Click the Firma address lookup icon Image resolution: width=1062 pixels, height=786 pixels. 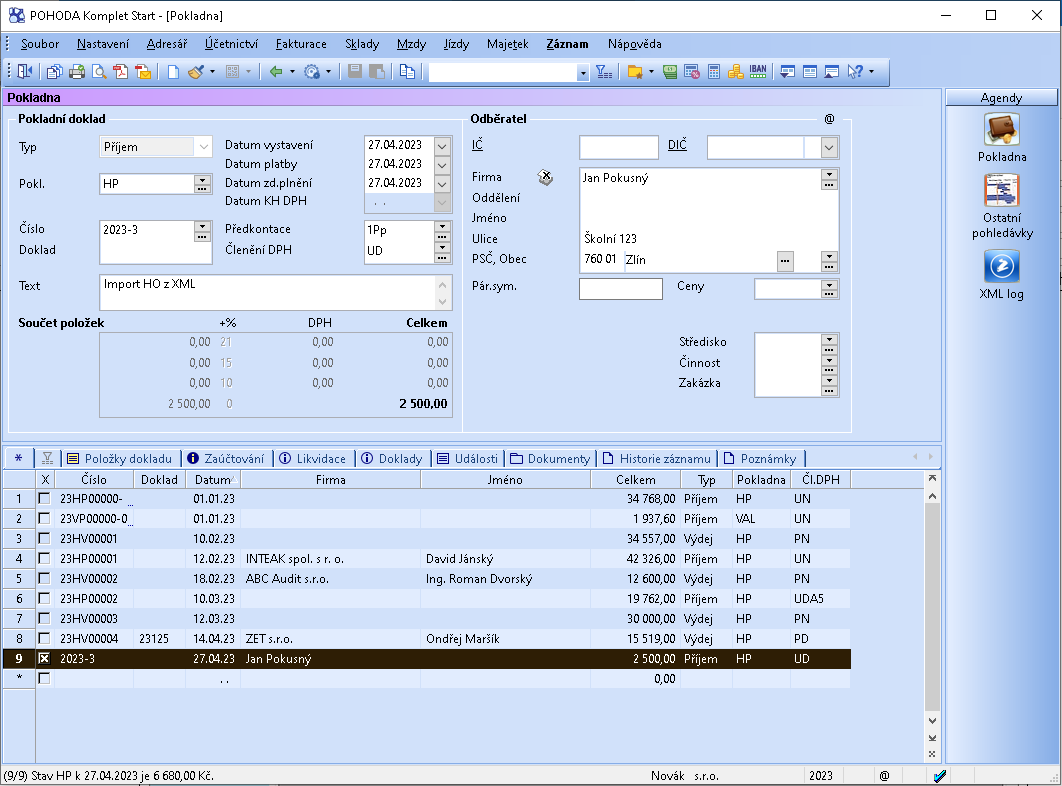tap(545, 178)
